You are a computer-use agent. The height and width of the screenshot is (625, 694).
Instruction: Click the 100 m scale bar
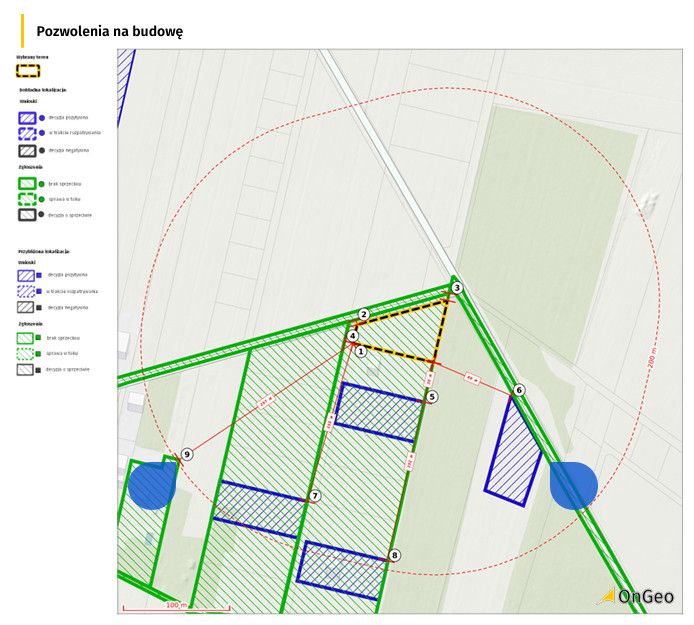point(176,606)
